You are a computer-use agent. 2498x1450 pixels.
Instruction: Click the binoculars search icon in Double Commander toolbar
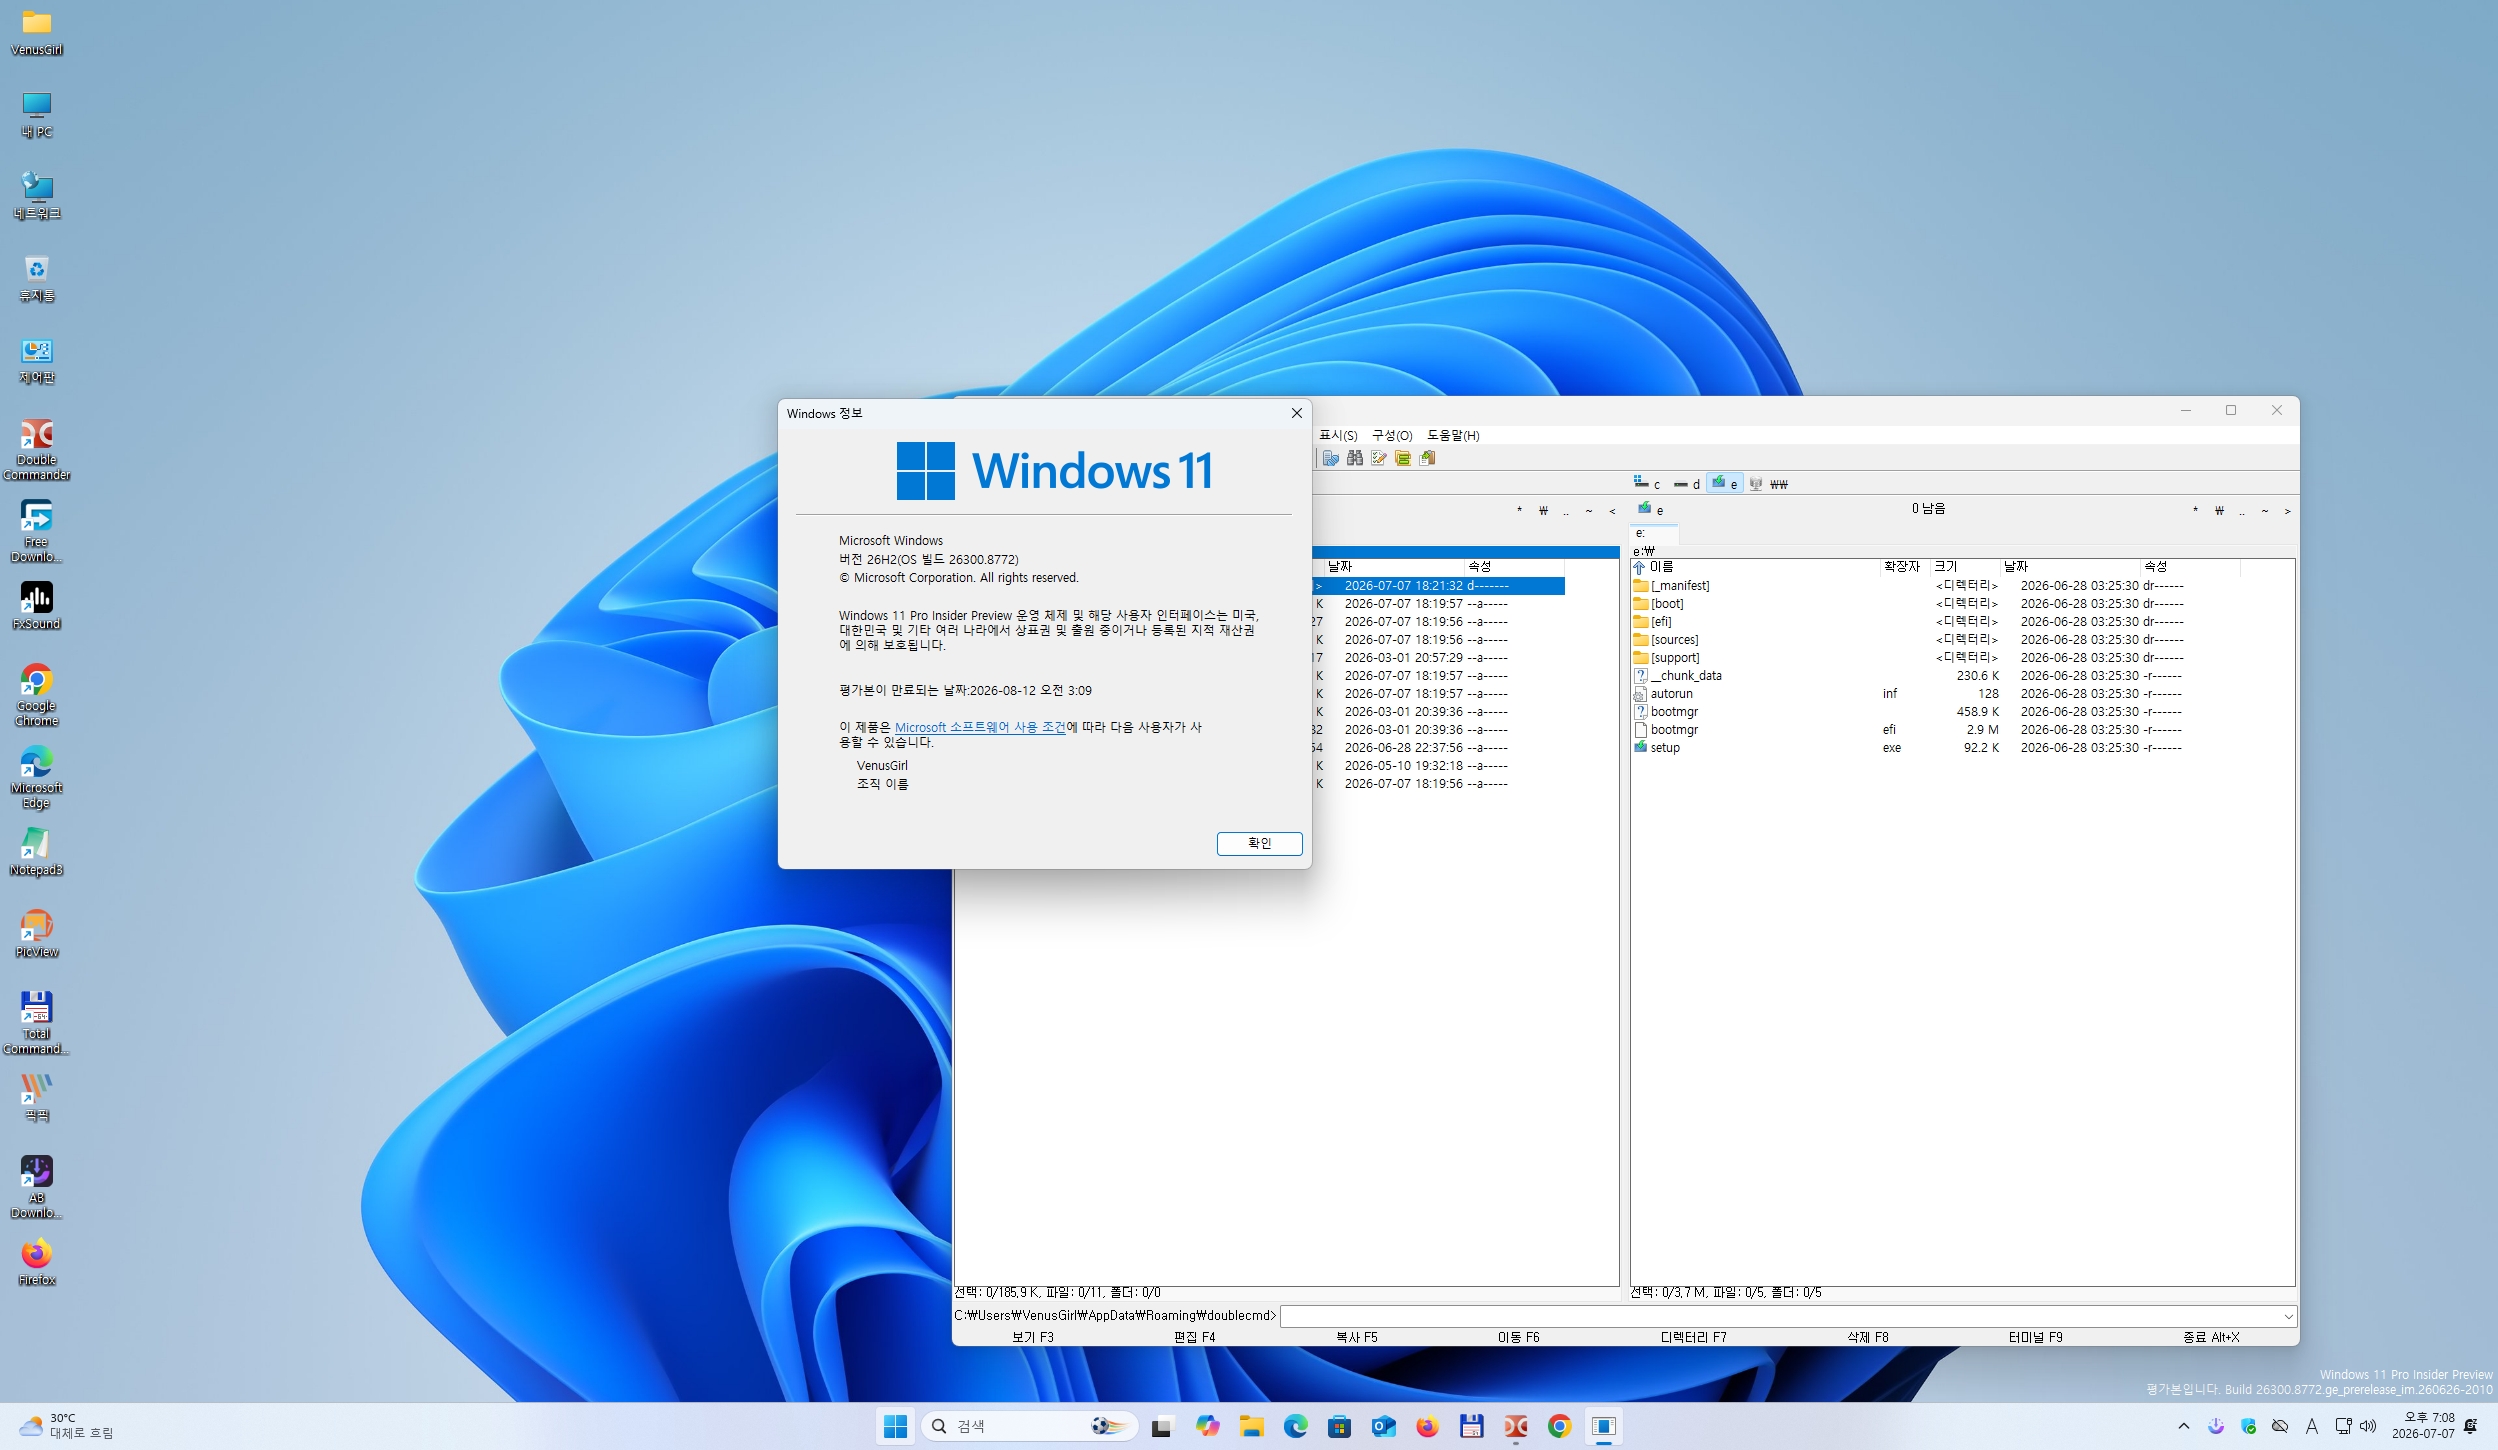pyautogui.click(x=1355, y=458)
